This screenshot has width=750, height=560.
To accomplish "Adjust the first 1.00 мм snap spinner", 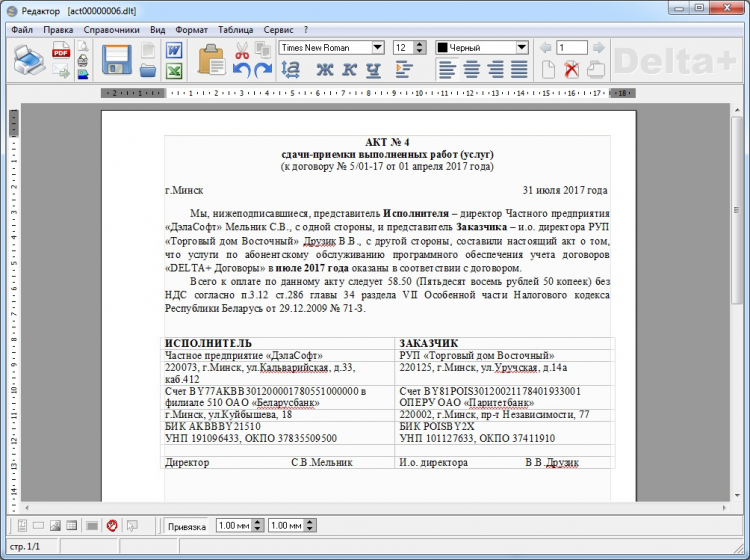I will tap(257, 526).
